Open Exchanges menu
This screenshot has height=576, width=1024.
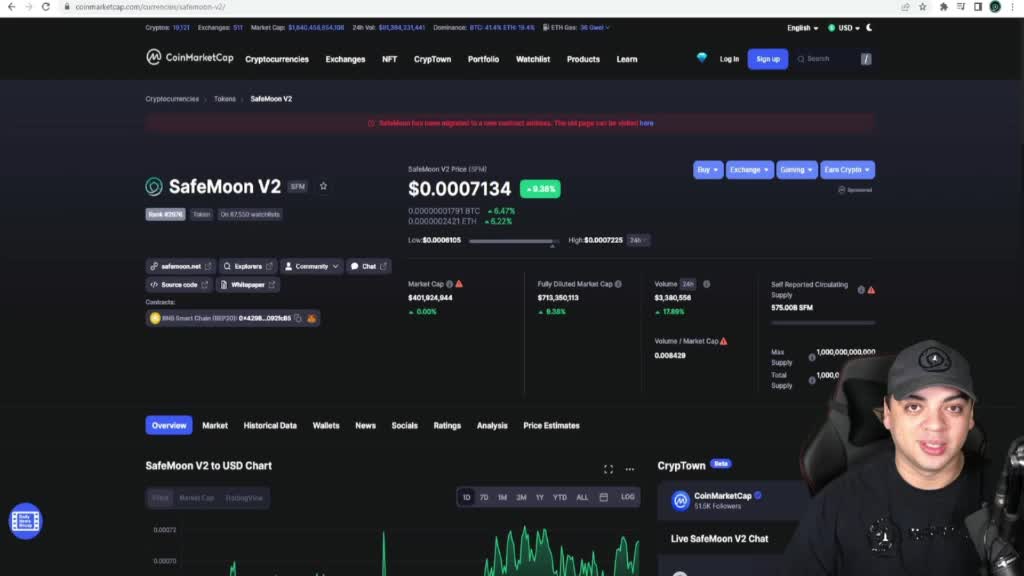pos(345,59)
